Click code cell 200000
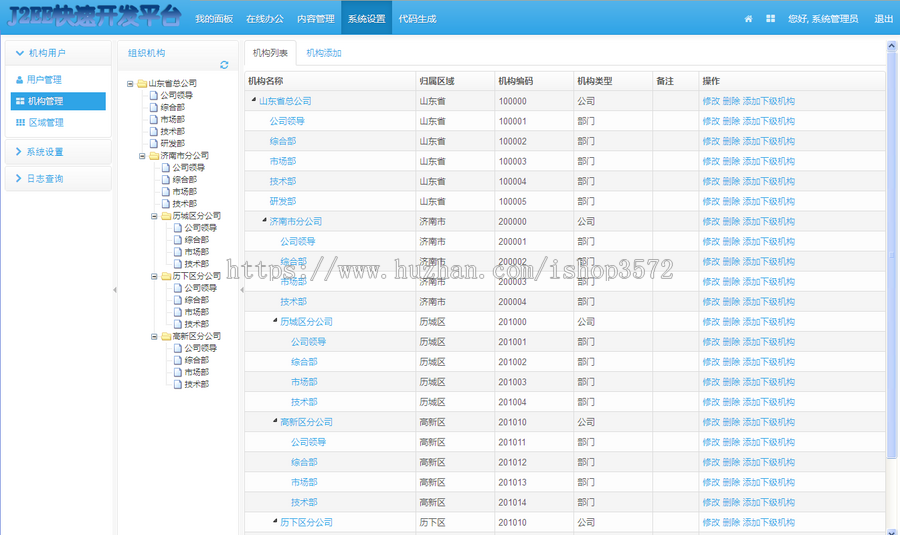This screenshot has height=535, width=900. click(x=513, y=222)
